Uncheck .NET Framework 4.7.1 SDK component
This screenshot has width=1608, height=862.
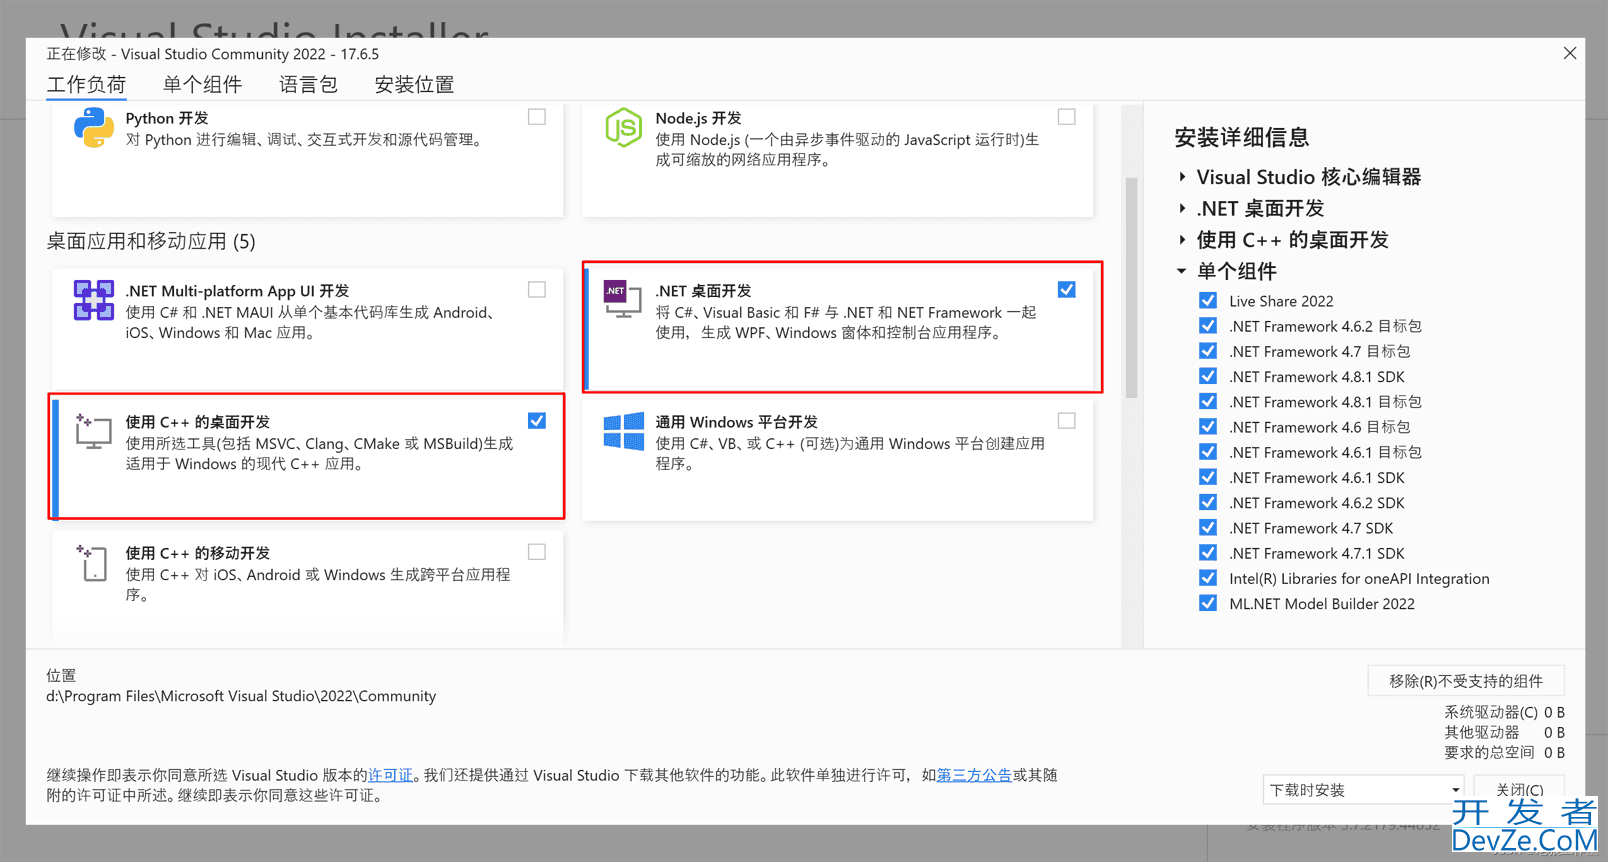[x=1208, y=553]
